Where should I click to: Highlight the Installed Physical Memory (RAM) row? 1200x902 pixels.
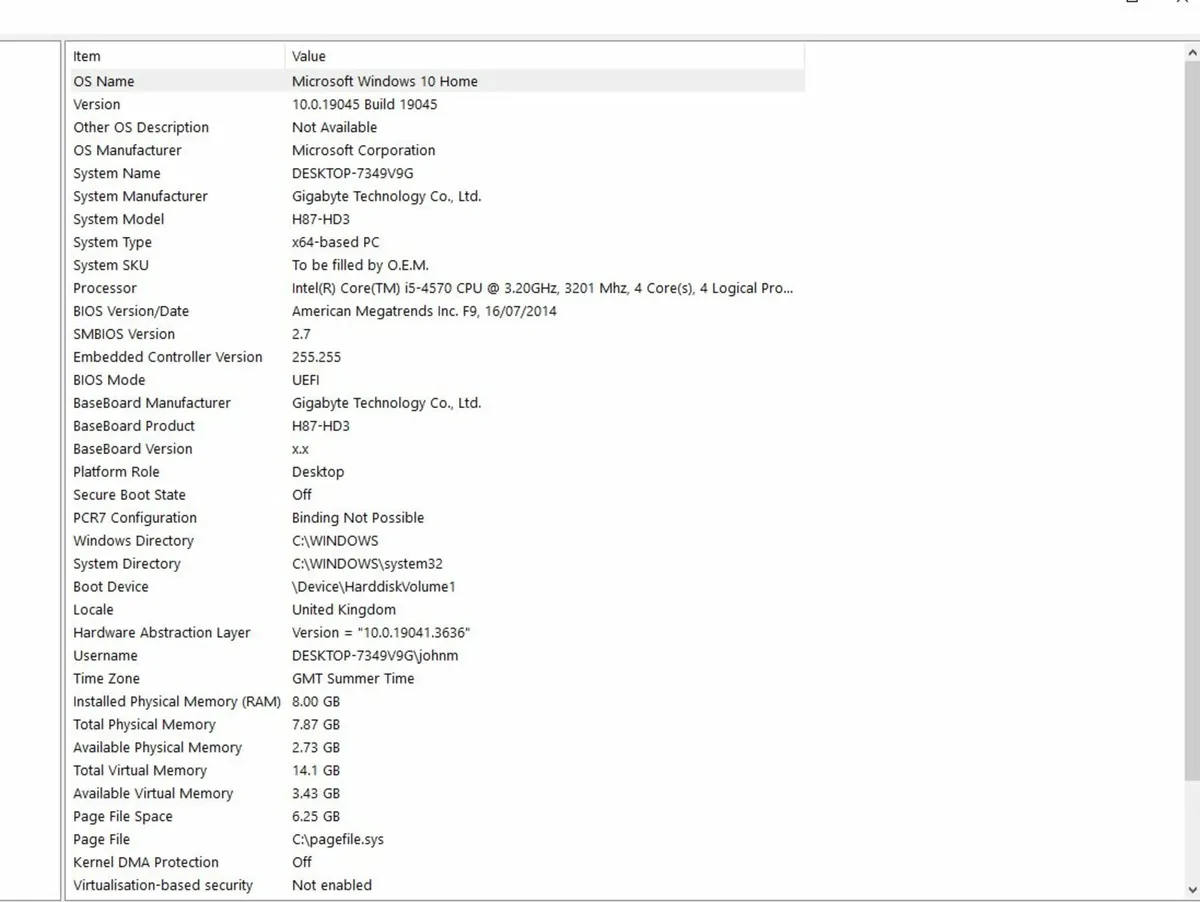click(177, 703)
